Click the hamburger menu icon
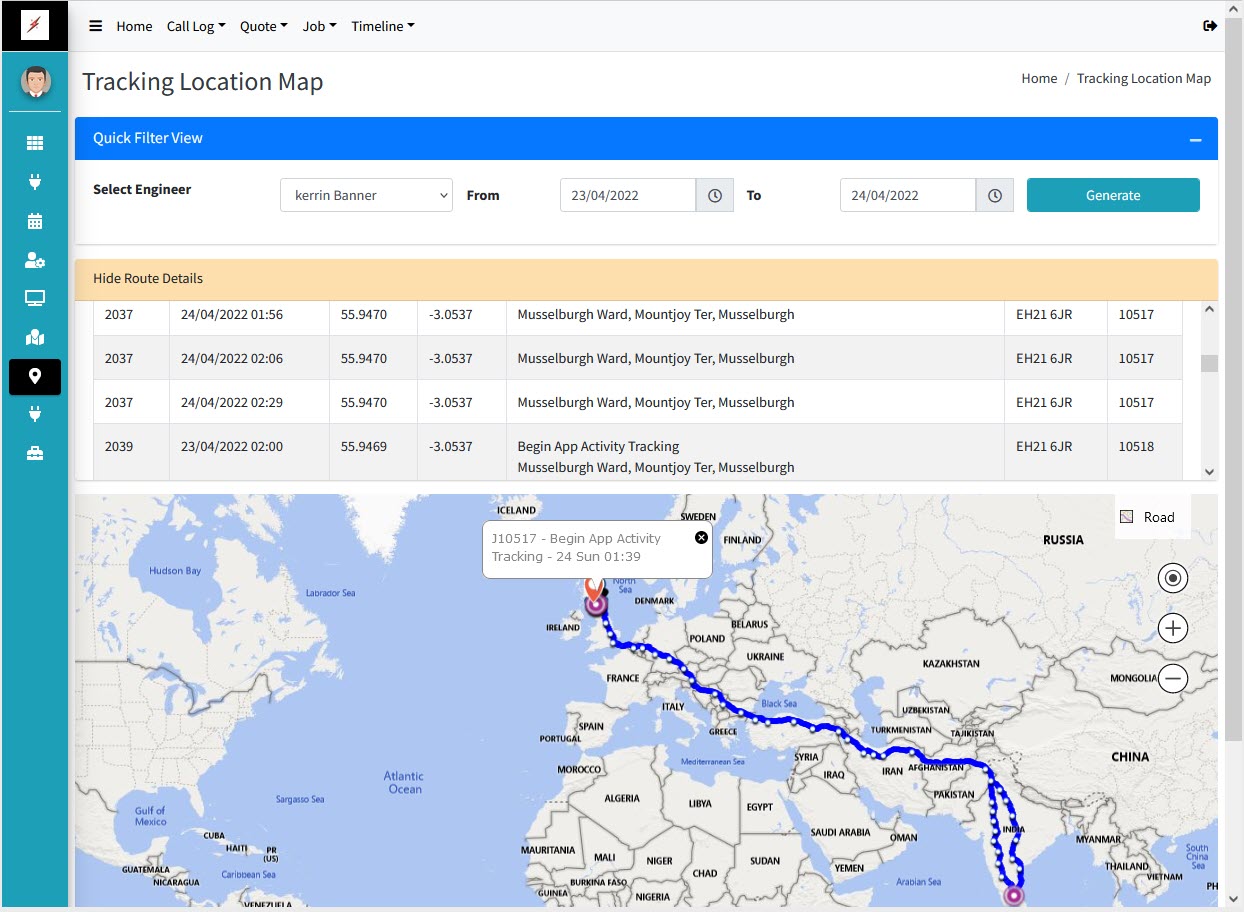 coord(96,26)
